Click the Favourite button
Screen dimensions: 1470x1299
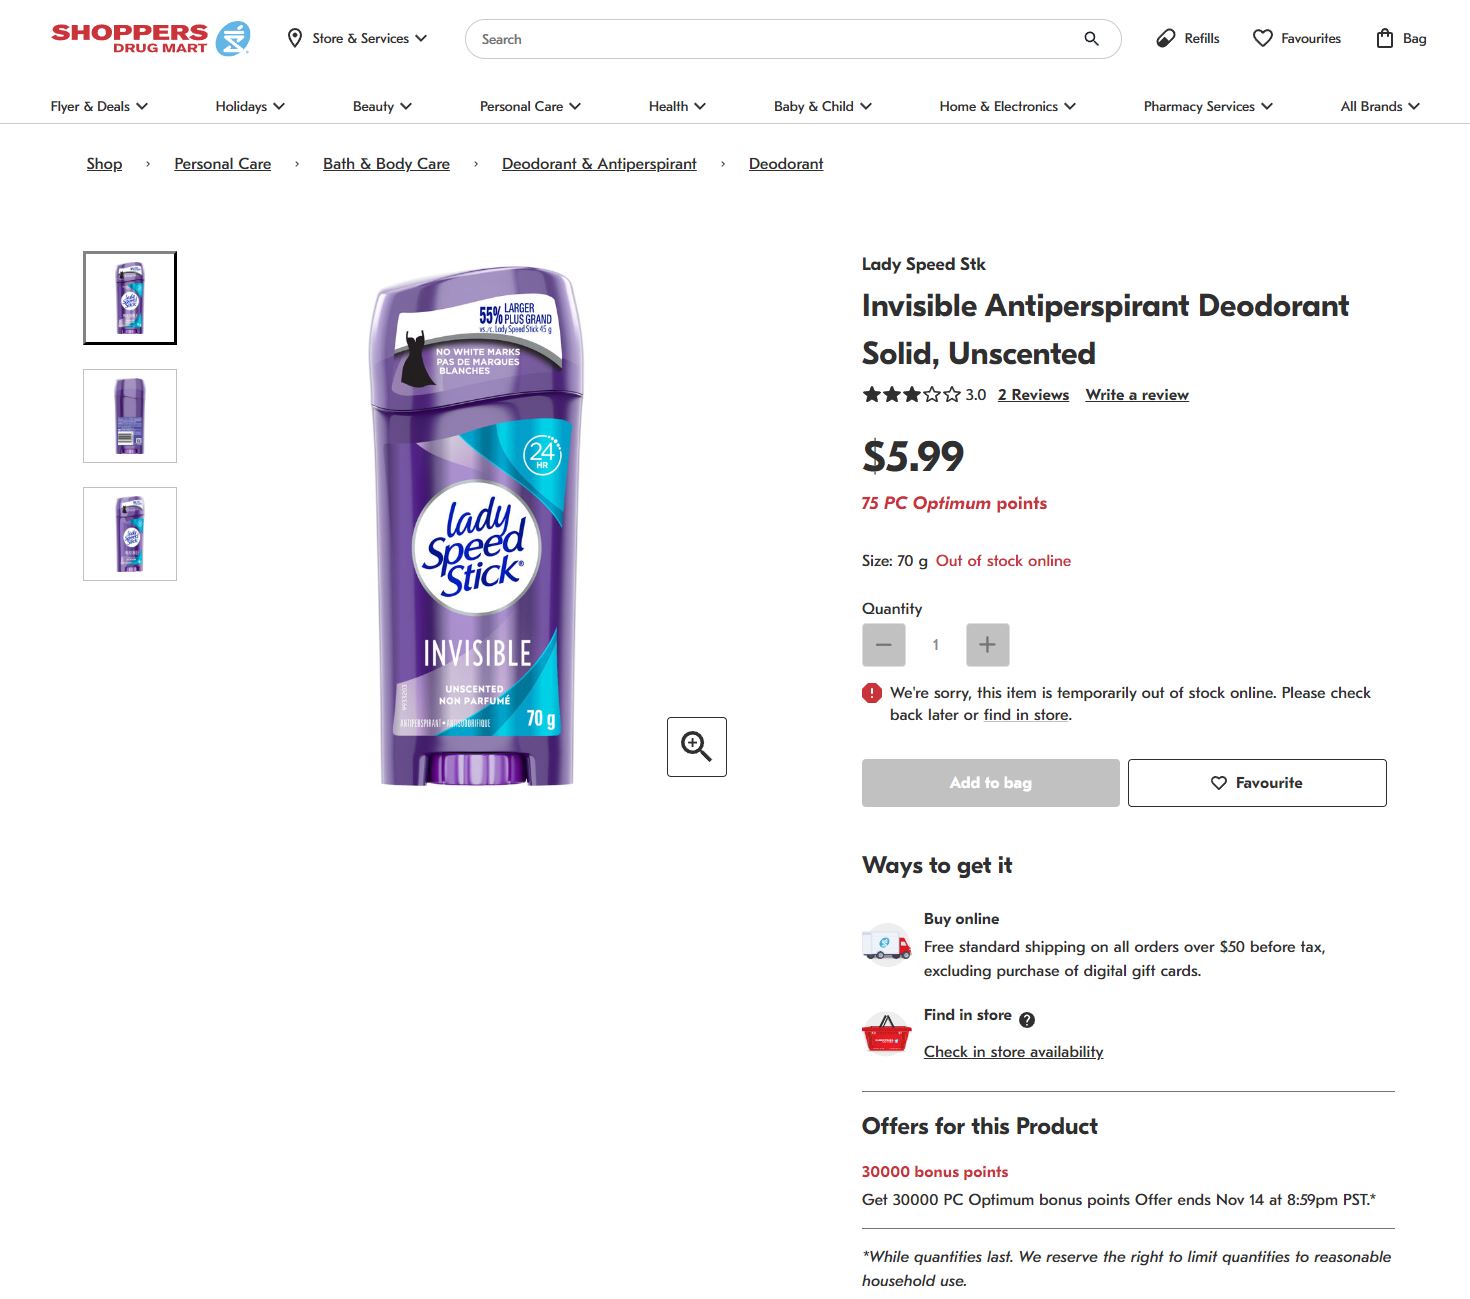[x=1257, y=783]
